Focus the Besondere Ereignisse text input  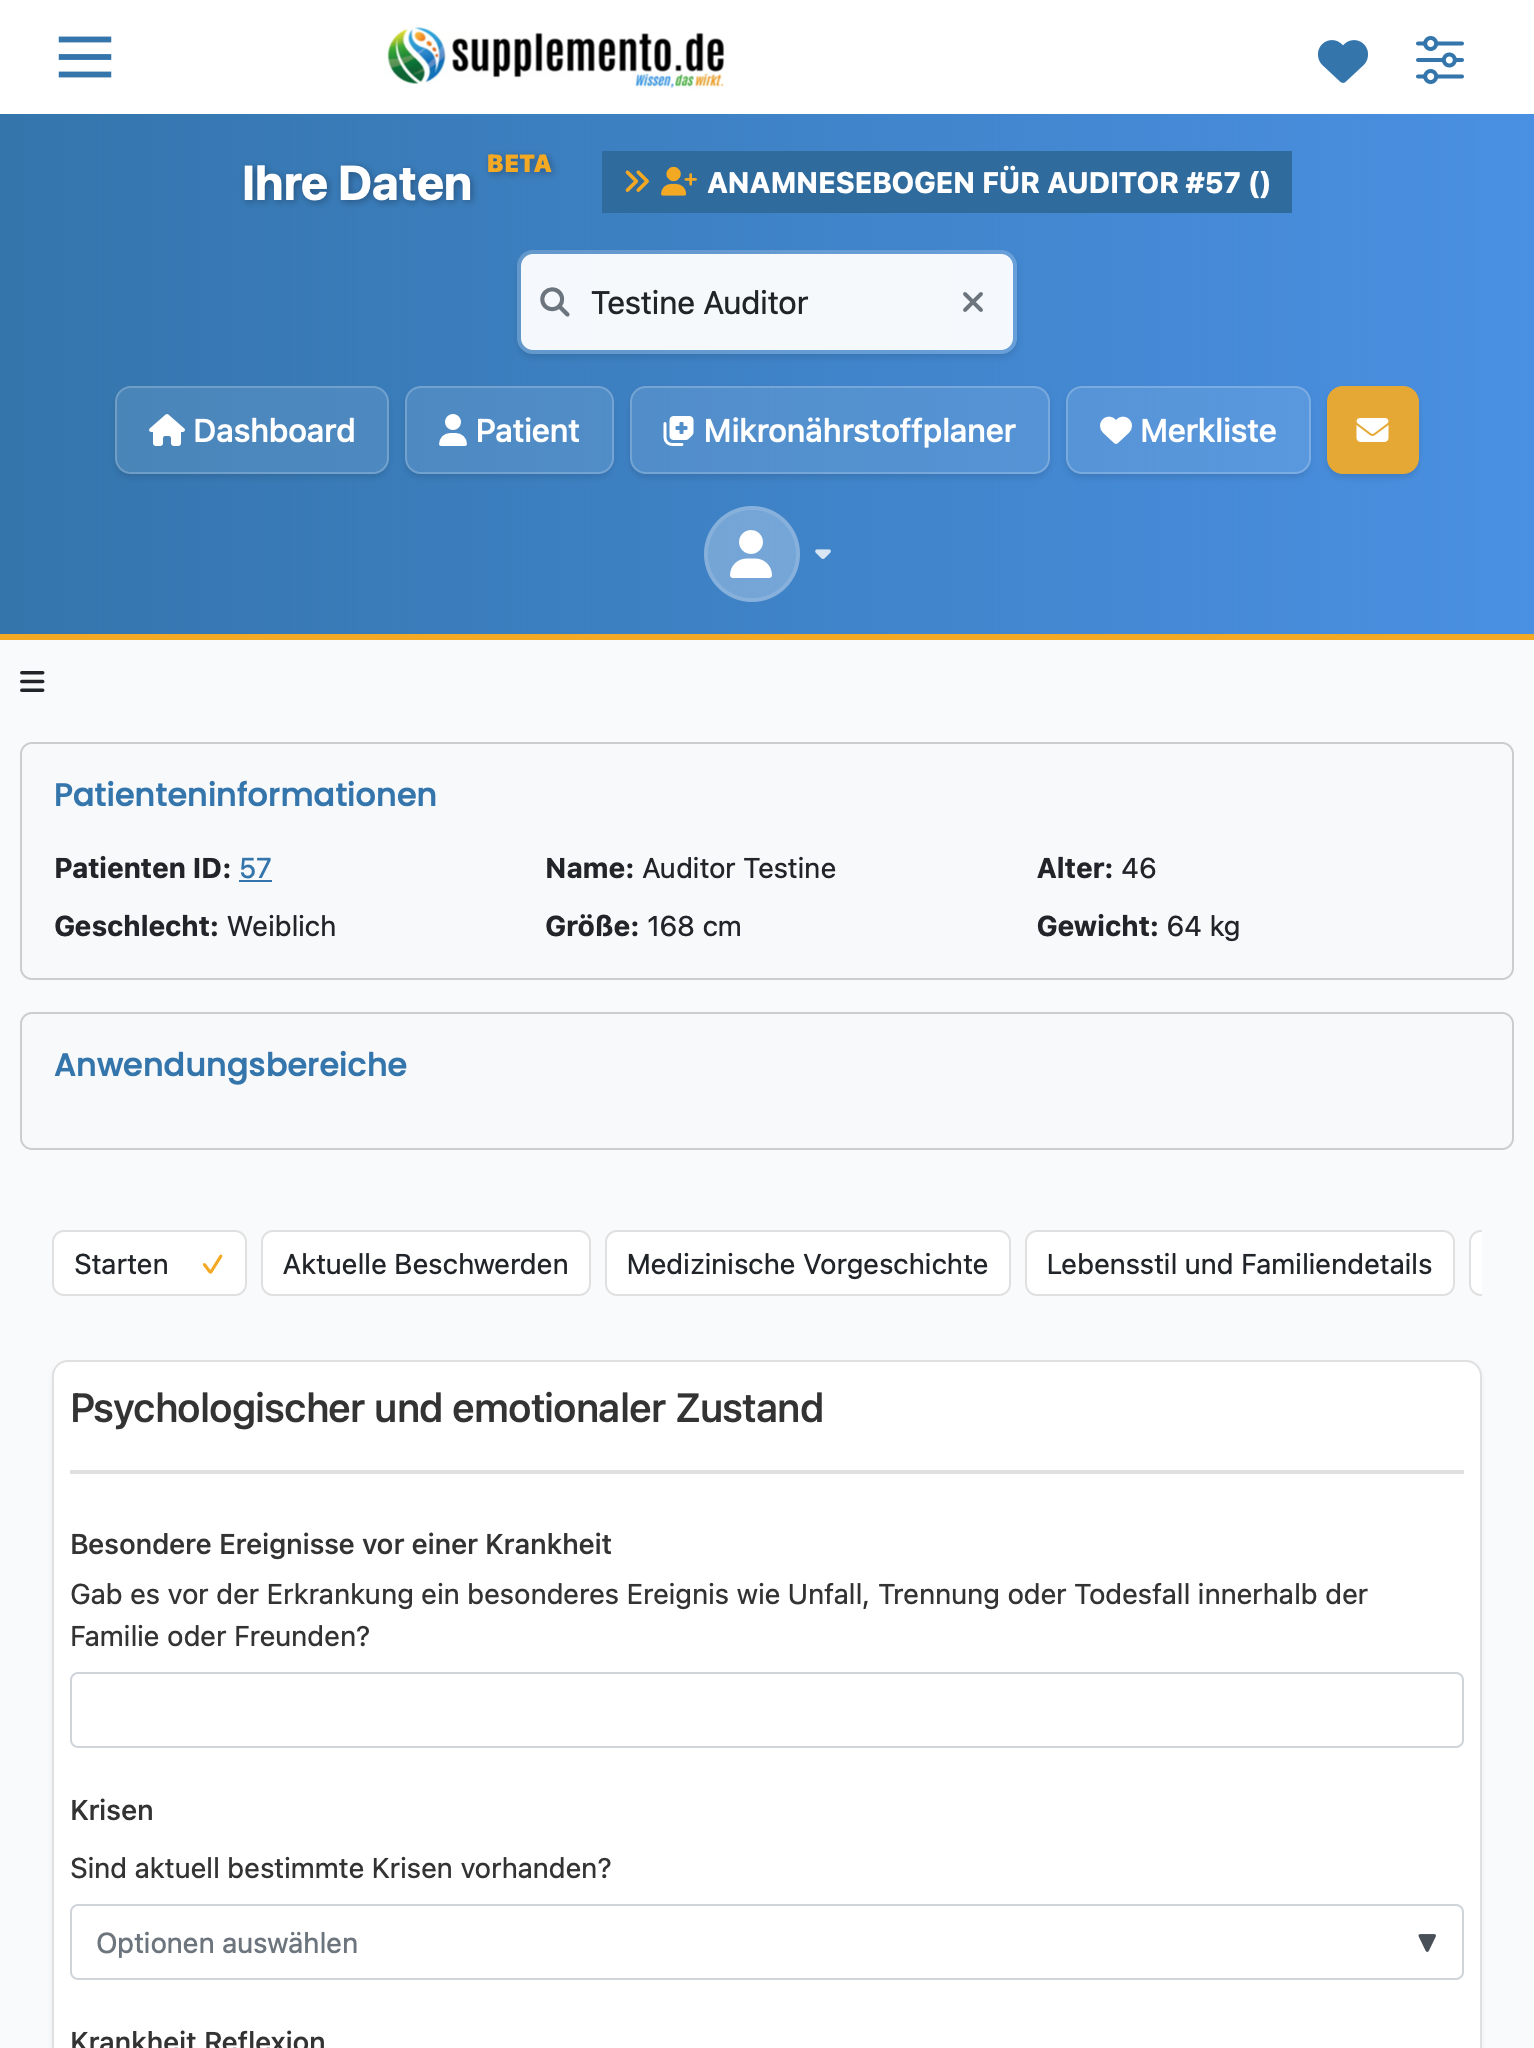(766, 1710)
